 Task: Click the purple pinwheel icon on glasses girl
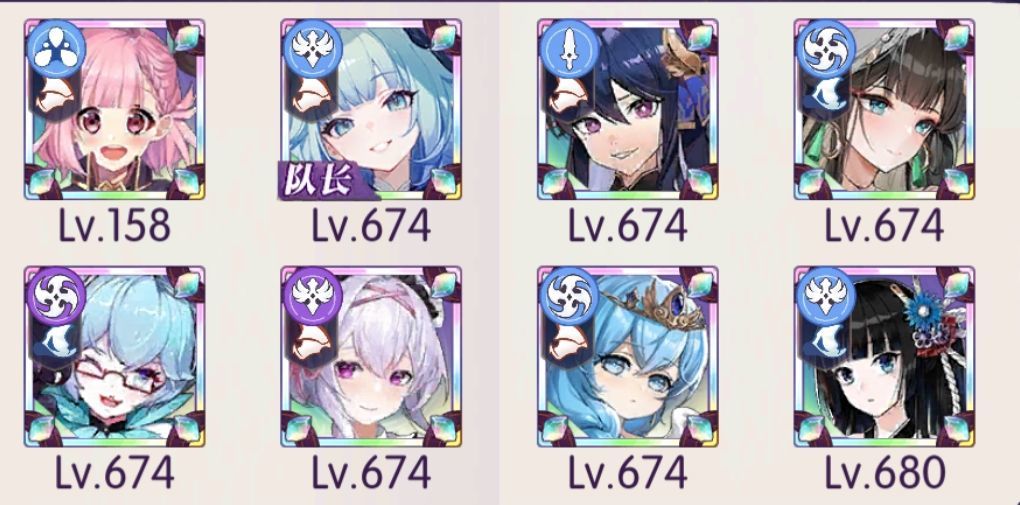click(x=55, y=297)
